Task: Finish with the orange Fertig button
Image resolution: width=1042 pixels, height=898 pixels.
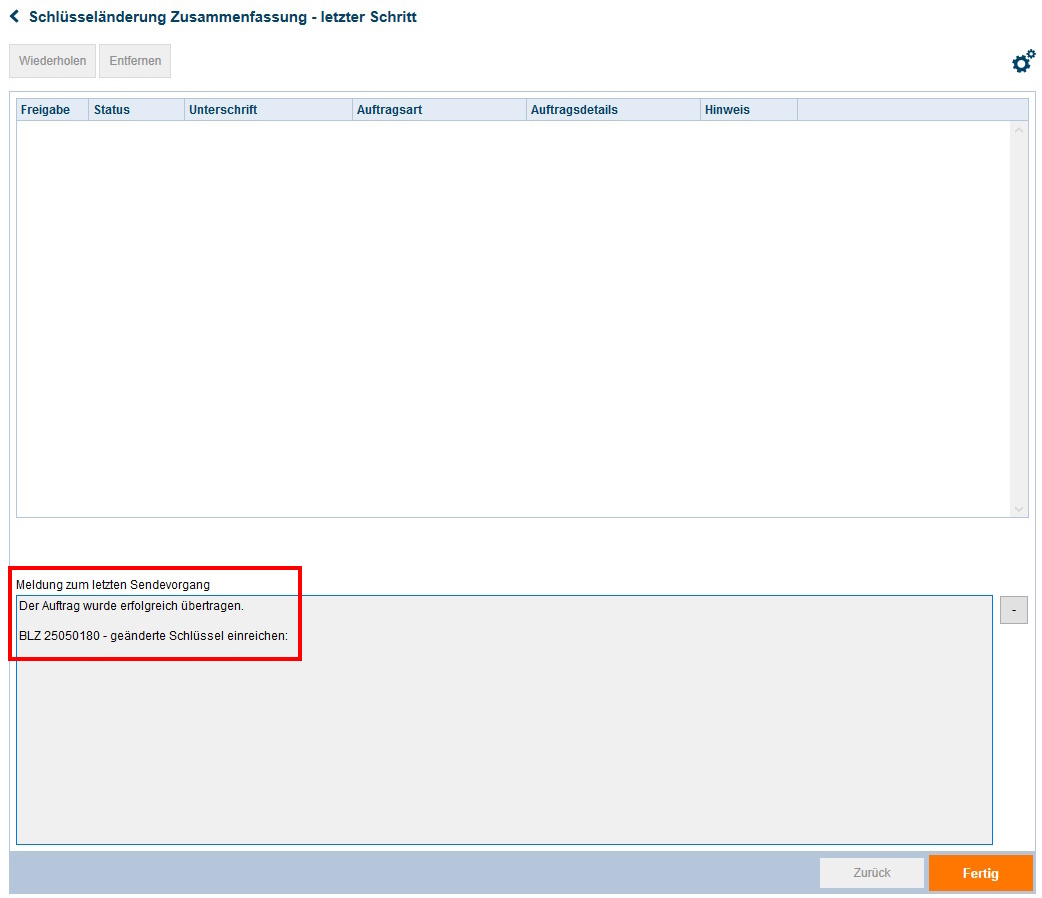Action: [980, 873]
